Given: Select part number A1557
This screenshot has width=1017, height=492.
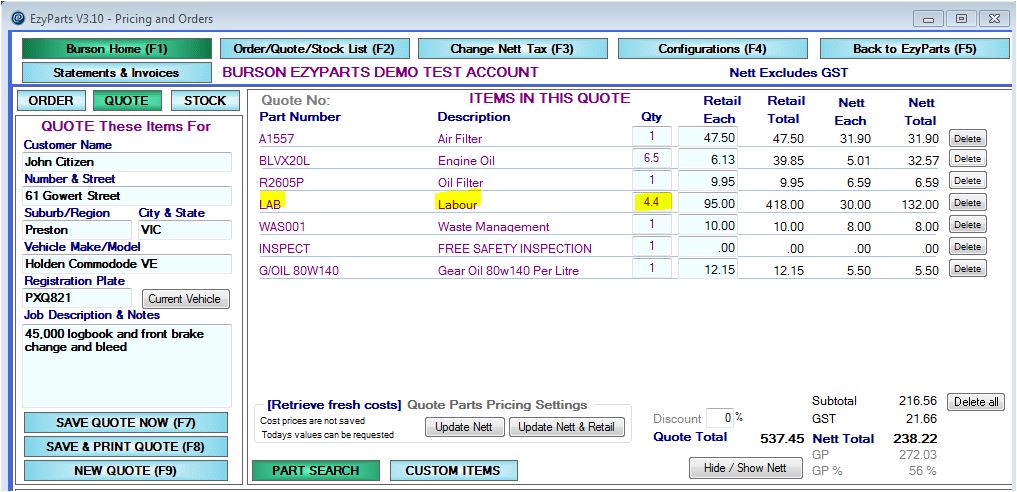Looking at the screenshot, I should 274,139.
